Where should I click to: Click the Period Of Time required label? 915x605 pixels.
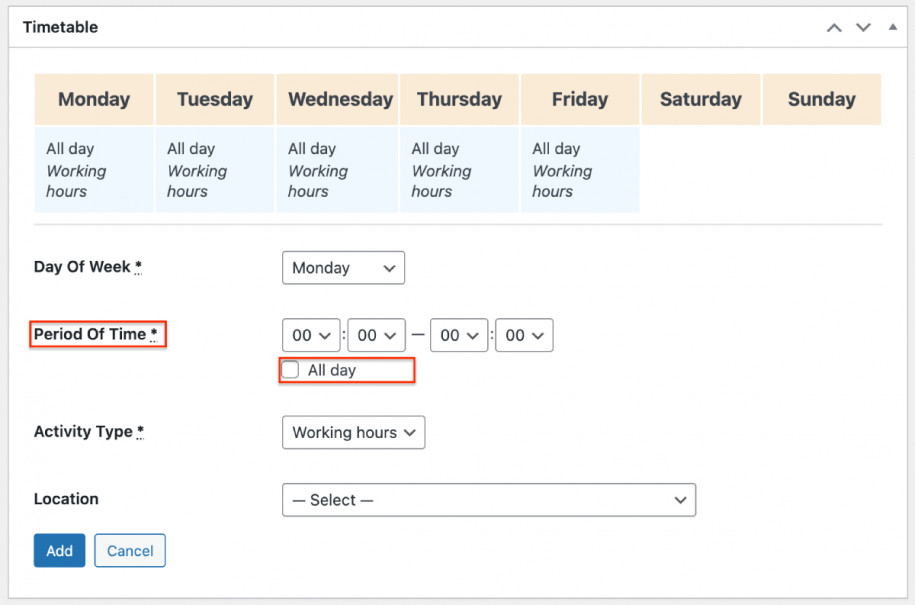(97, 334)
